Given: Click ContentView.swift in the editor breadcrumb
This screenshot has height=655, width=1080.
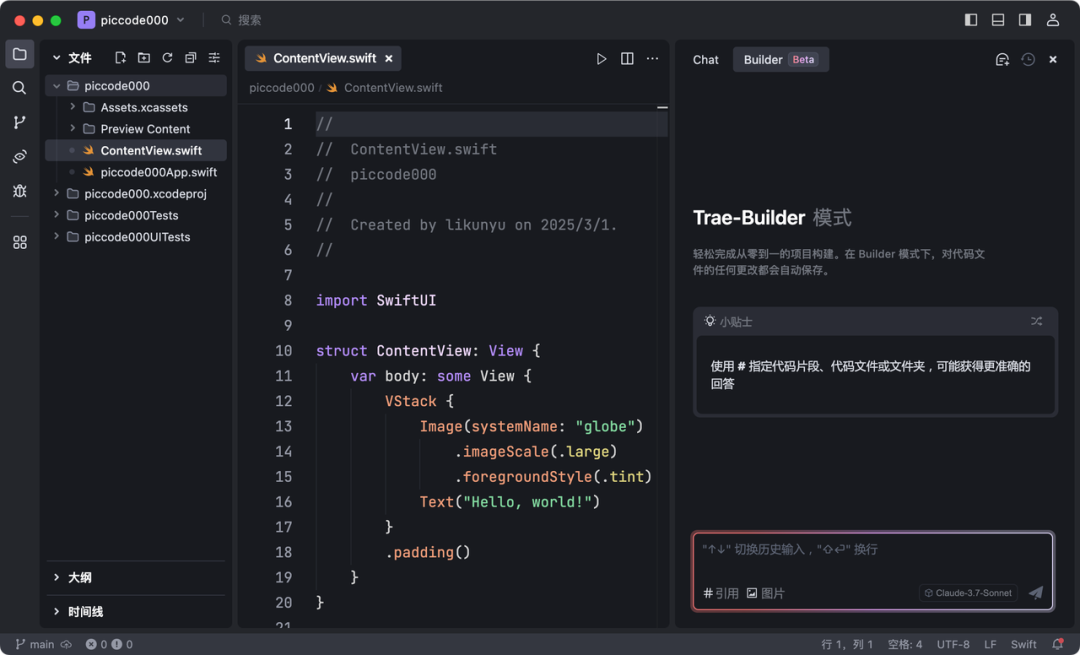Looking at the screenshot, I should click(x=393, y=87).
